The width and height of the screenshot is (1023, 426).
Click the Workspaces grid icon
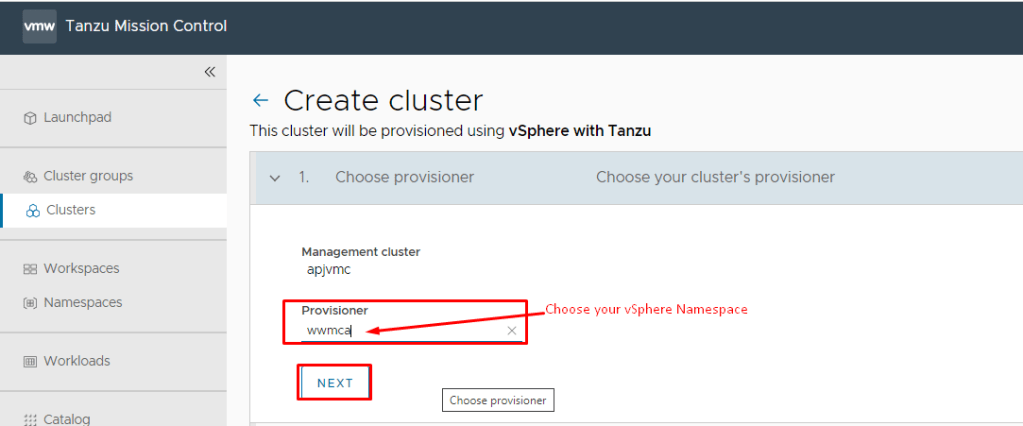click(x=30, y=269)
